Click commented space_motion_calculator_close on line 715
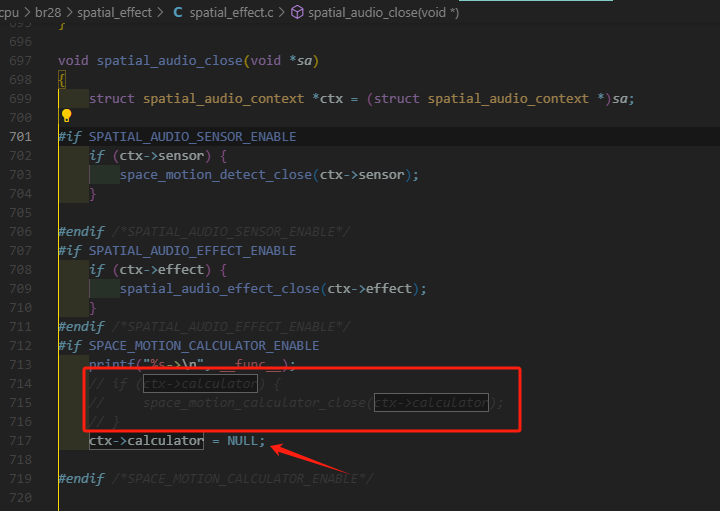This screenshot has width=720, height=511. tap(254, 403)
